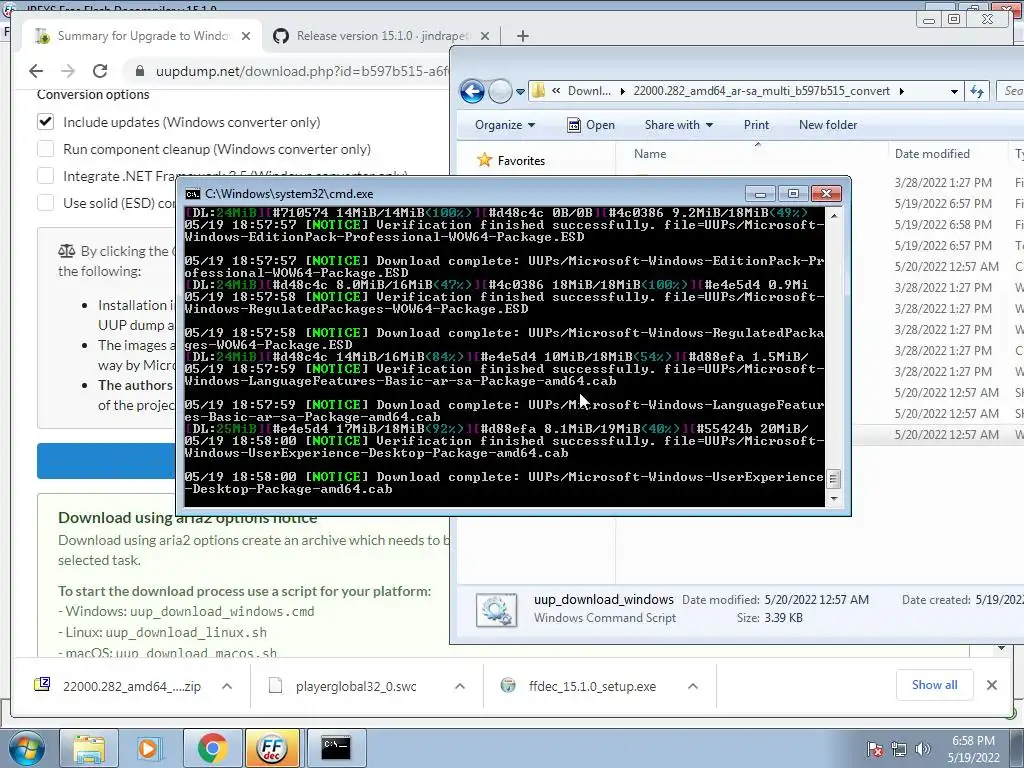
Task: Click Chrome page scrollbar down arrow
Action: point(1001,648)
